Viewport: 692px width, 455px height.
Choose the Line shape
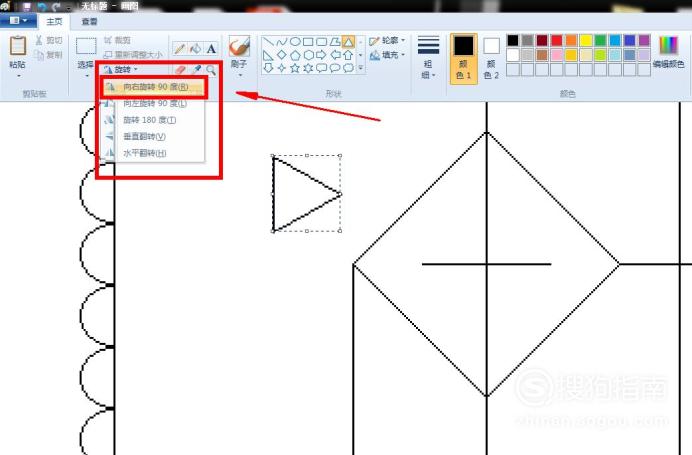click(268, 42)
